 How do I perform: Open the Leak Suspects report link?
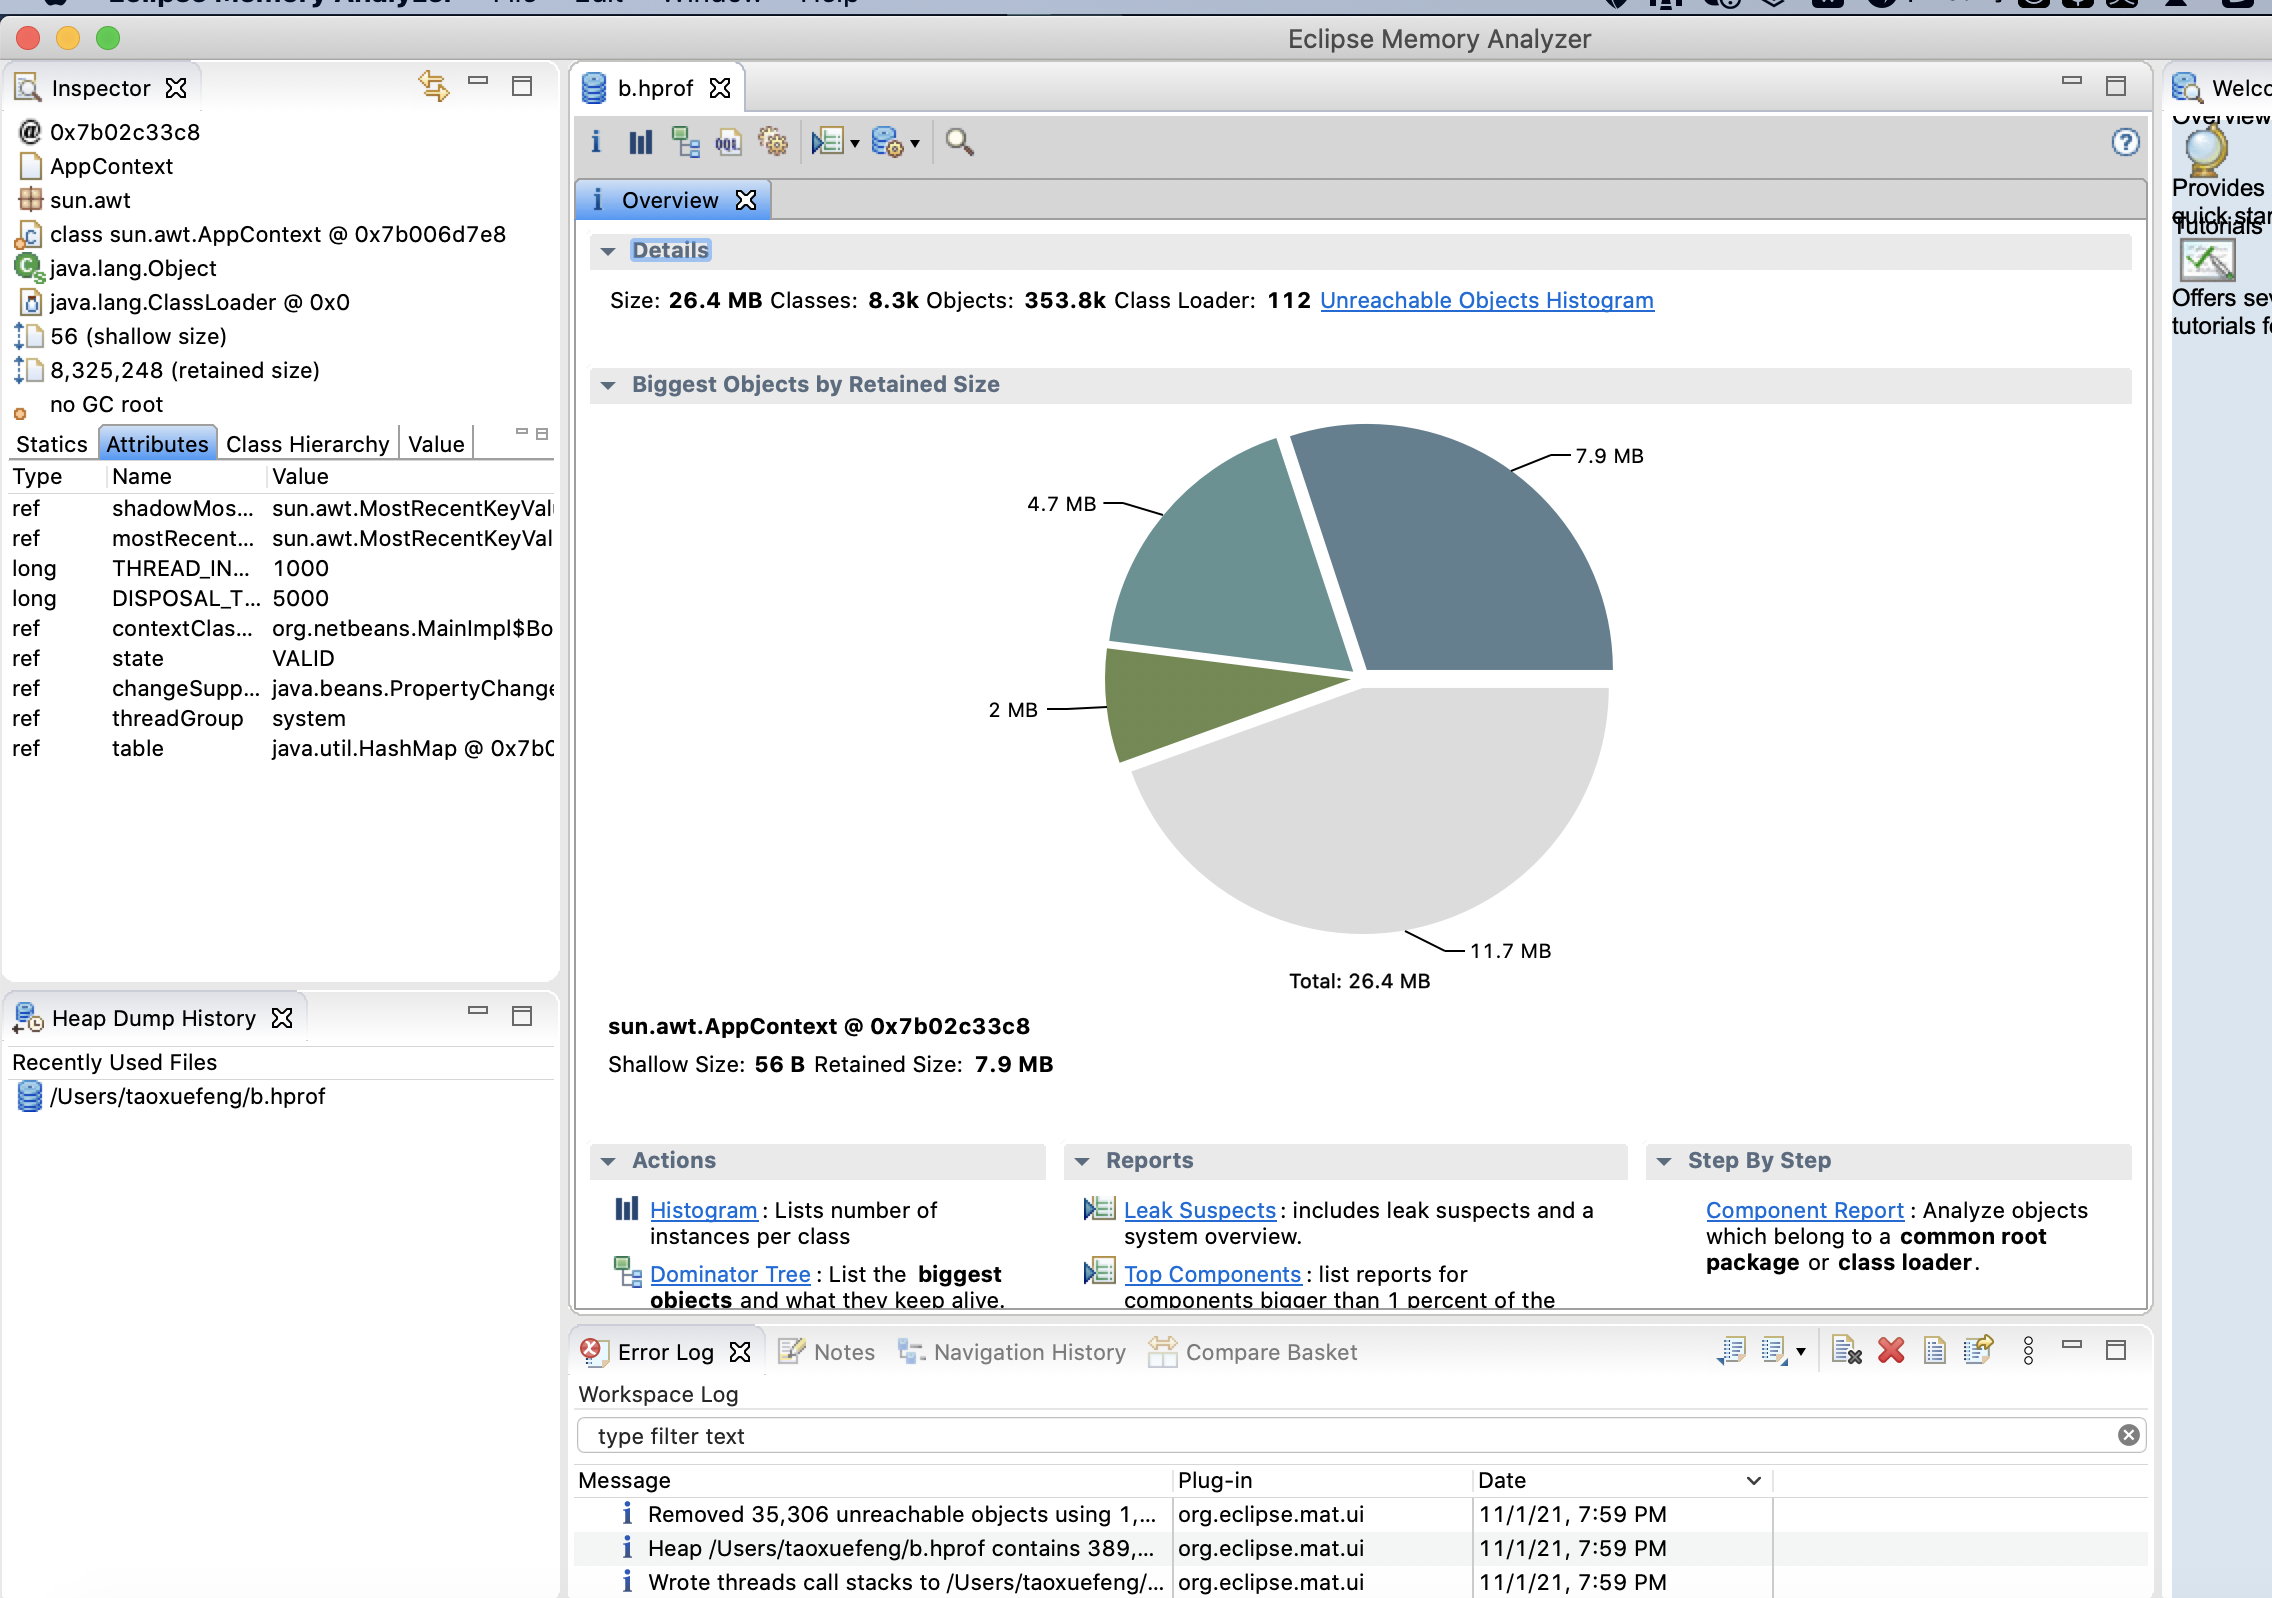(x=1200, y=1210)
